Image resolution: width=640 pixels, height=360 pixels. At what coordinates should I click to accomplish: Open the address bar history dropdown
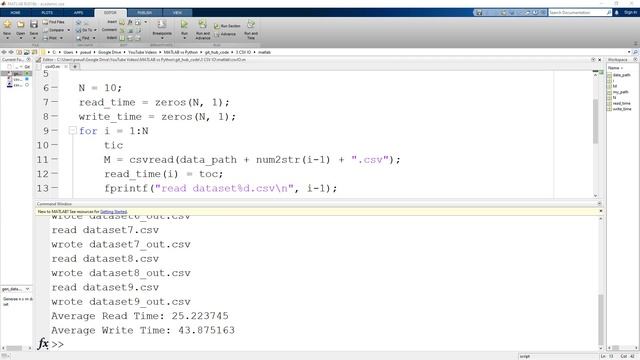629,52
